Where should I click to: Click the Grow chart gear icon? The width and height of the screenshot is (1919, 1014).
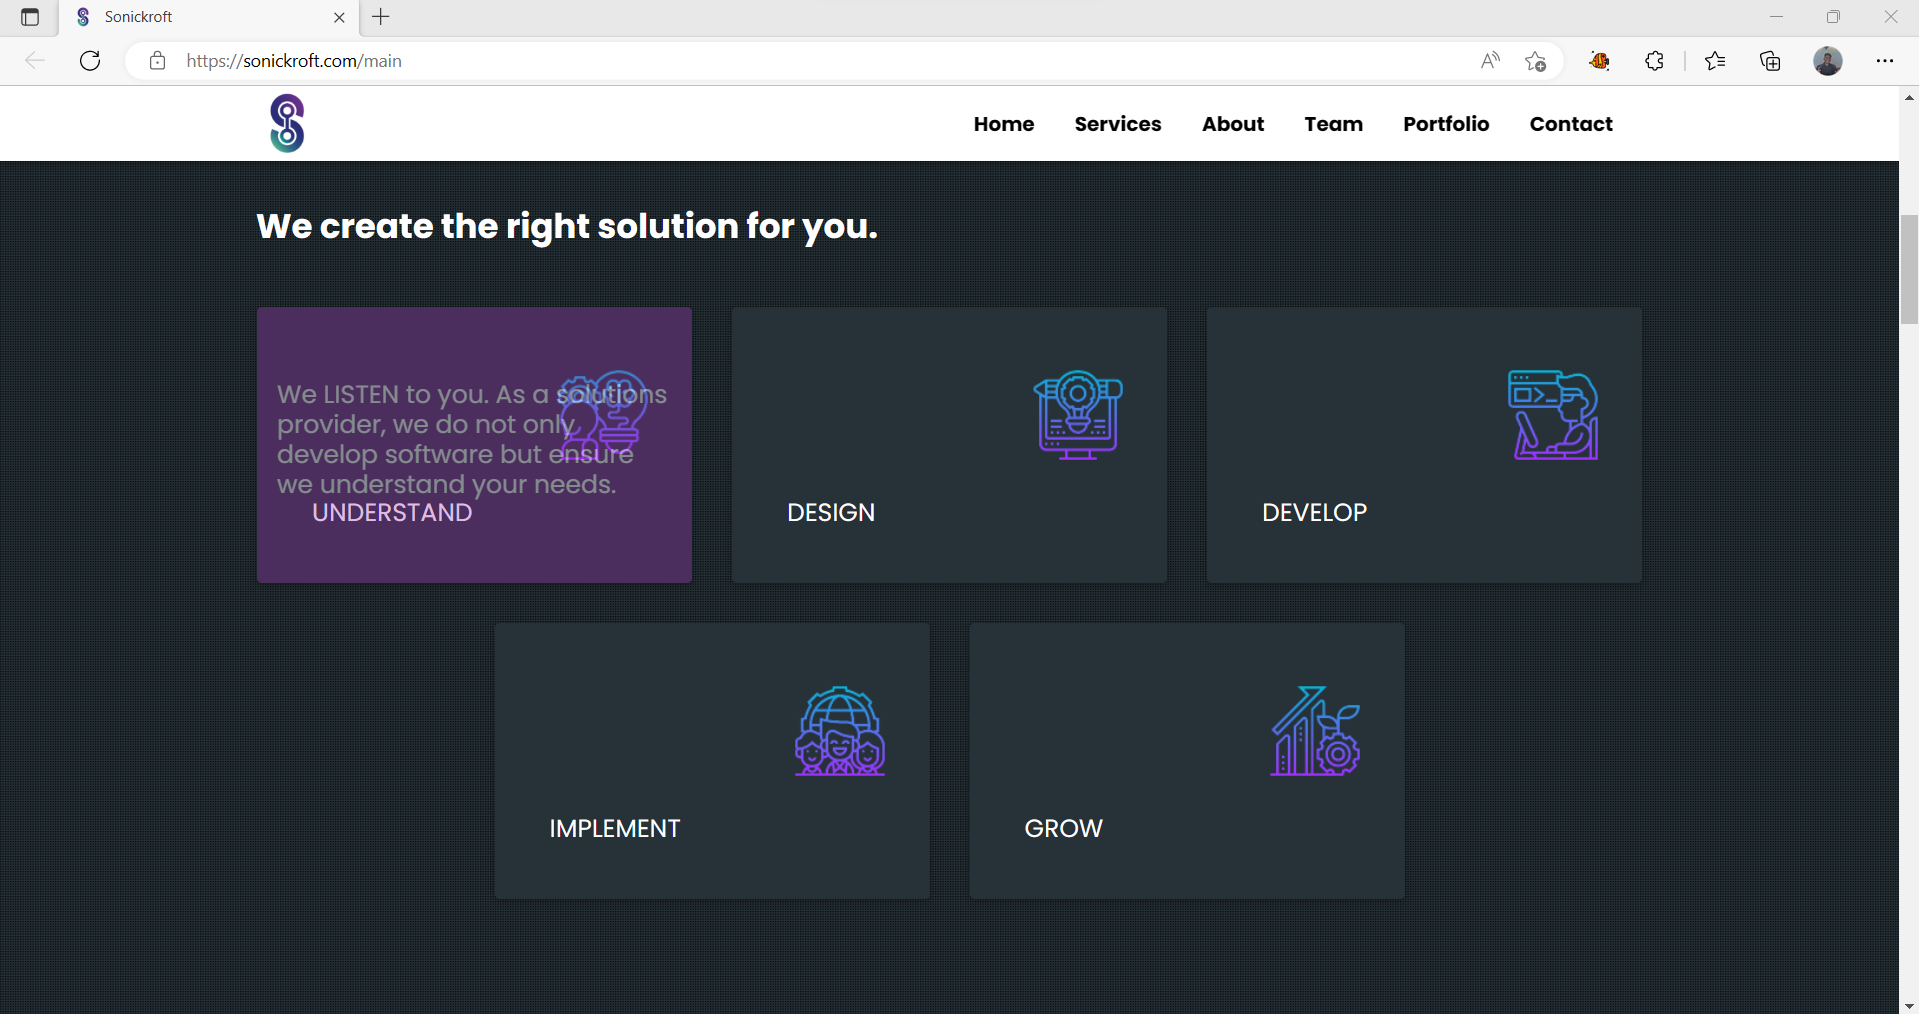[1315, 731]
